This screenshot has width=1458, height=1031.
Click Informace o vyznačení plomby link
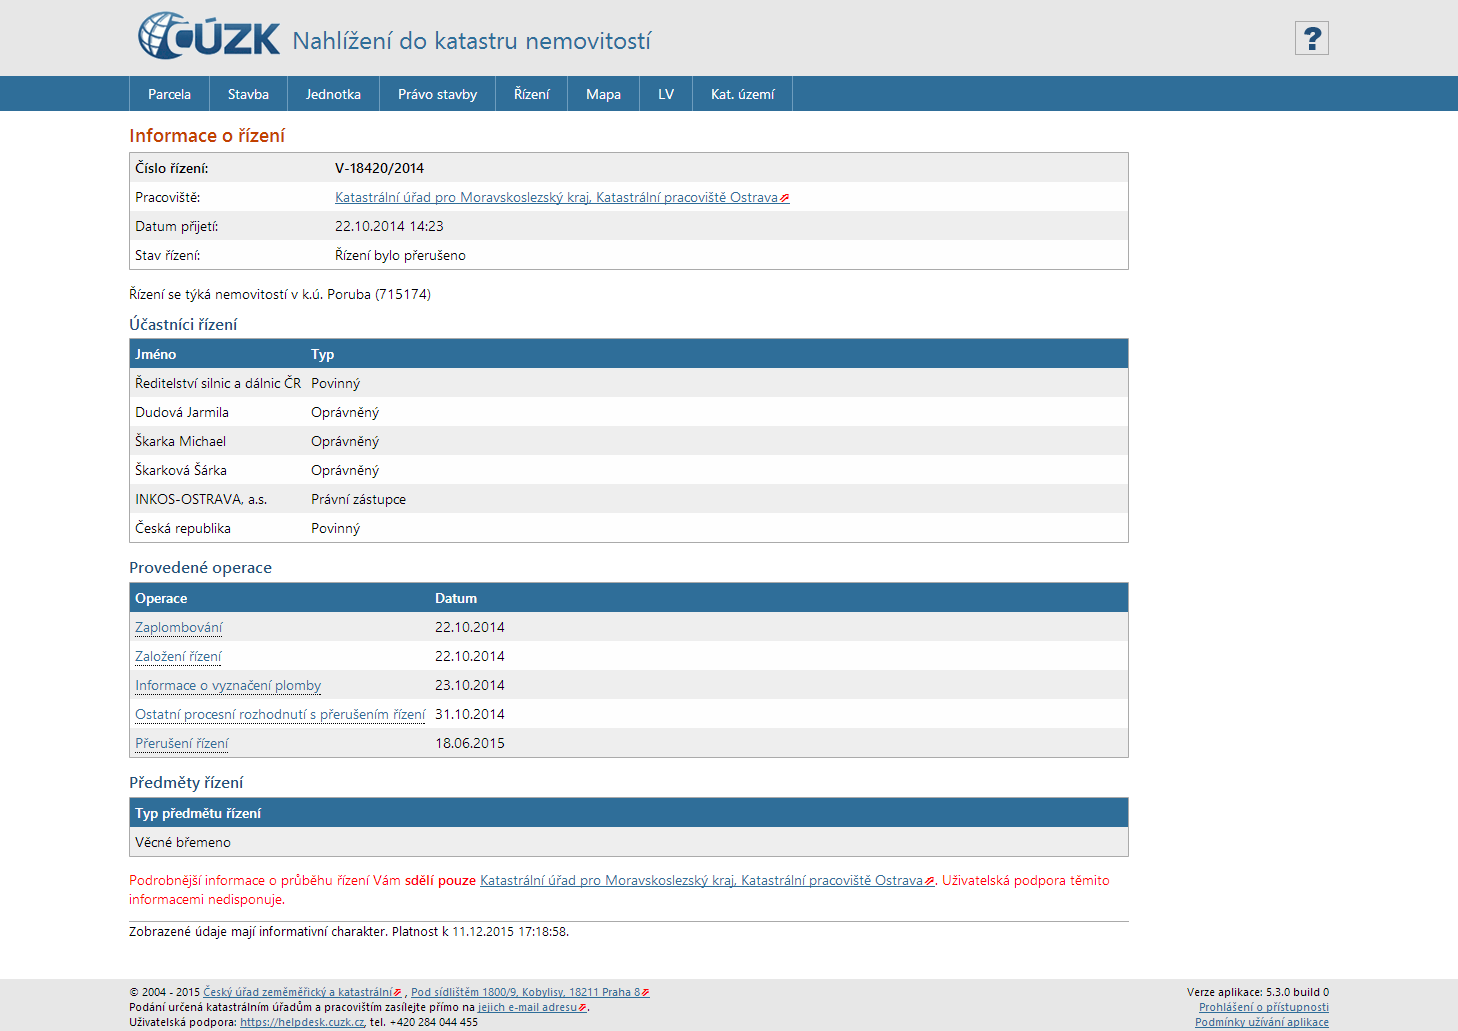point(228,686)
